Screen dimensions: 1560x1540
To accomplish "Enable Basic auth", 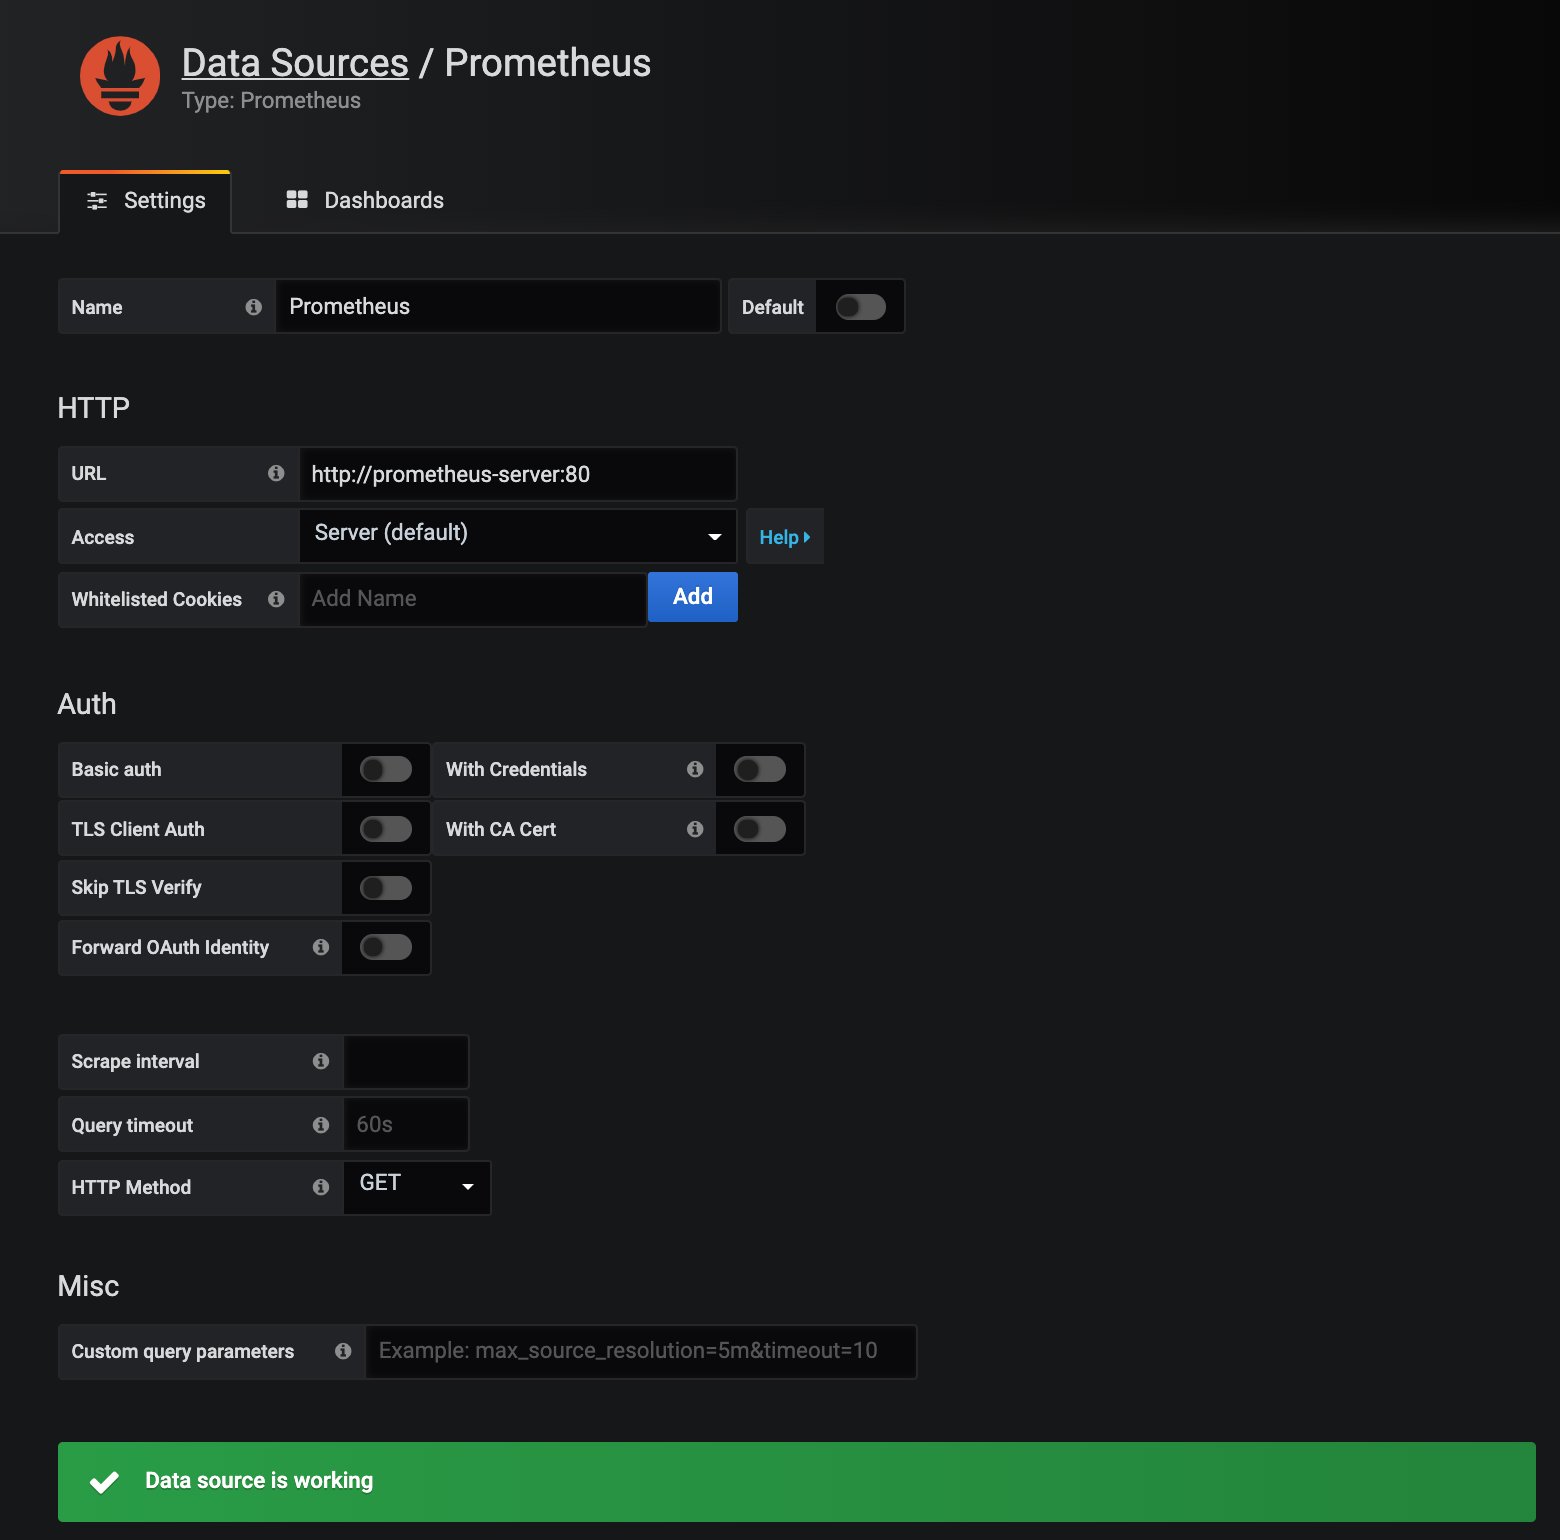I will (385, 770).
